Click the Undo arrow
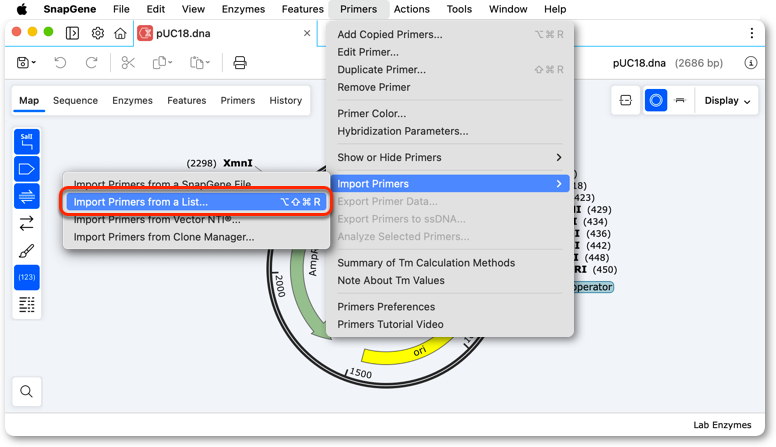Screen dimensions: 776x447 (x=60, y=63)
